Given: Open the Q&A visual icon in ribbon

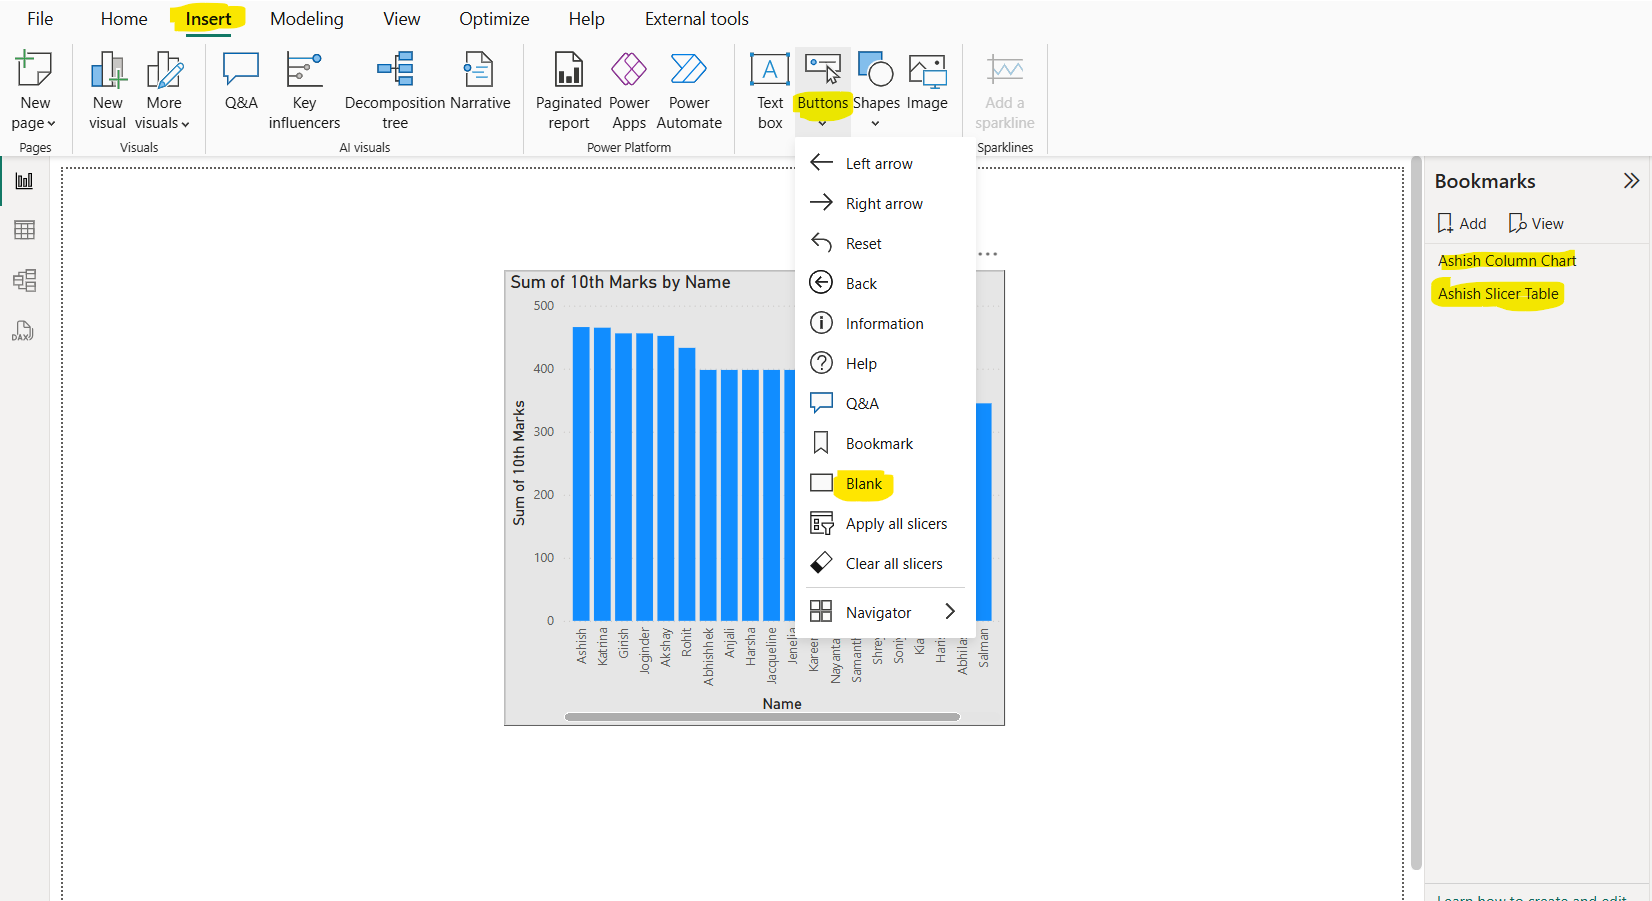Looking at the screenshot, I should coord(241,82).
